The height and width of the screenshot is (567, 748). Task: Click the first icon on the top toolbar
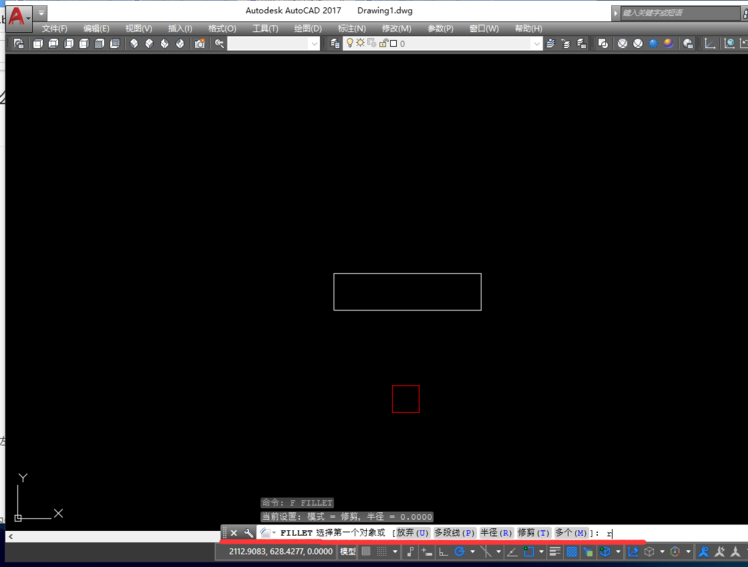(x=20, y=44)
